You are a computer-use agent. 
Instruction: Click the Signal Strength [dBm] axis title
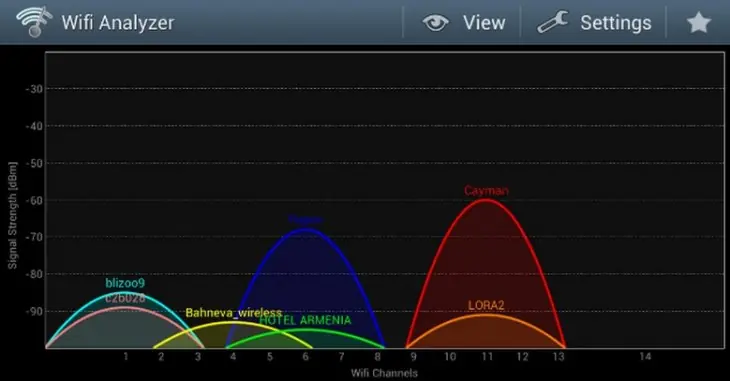click(12, 215)
